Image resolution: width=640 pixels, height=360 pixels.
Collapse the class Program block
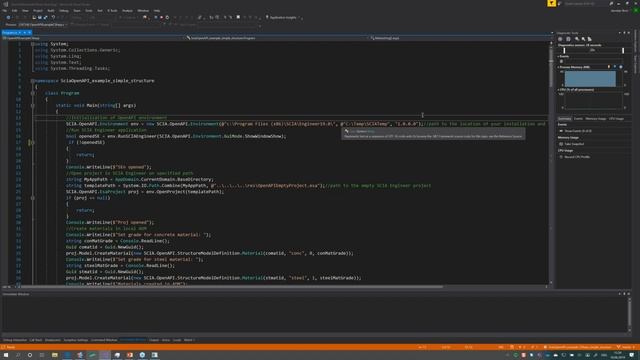point(32,93)
